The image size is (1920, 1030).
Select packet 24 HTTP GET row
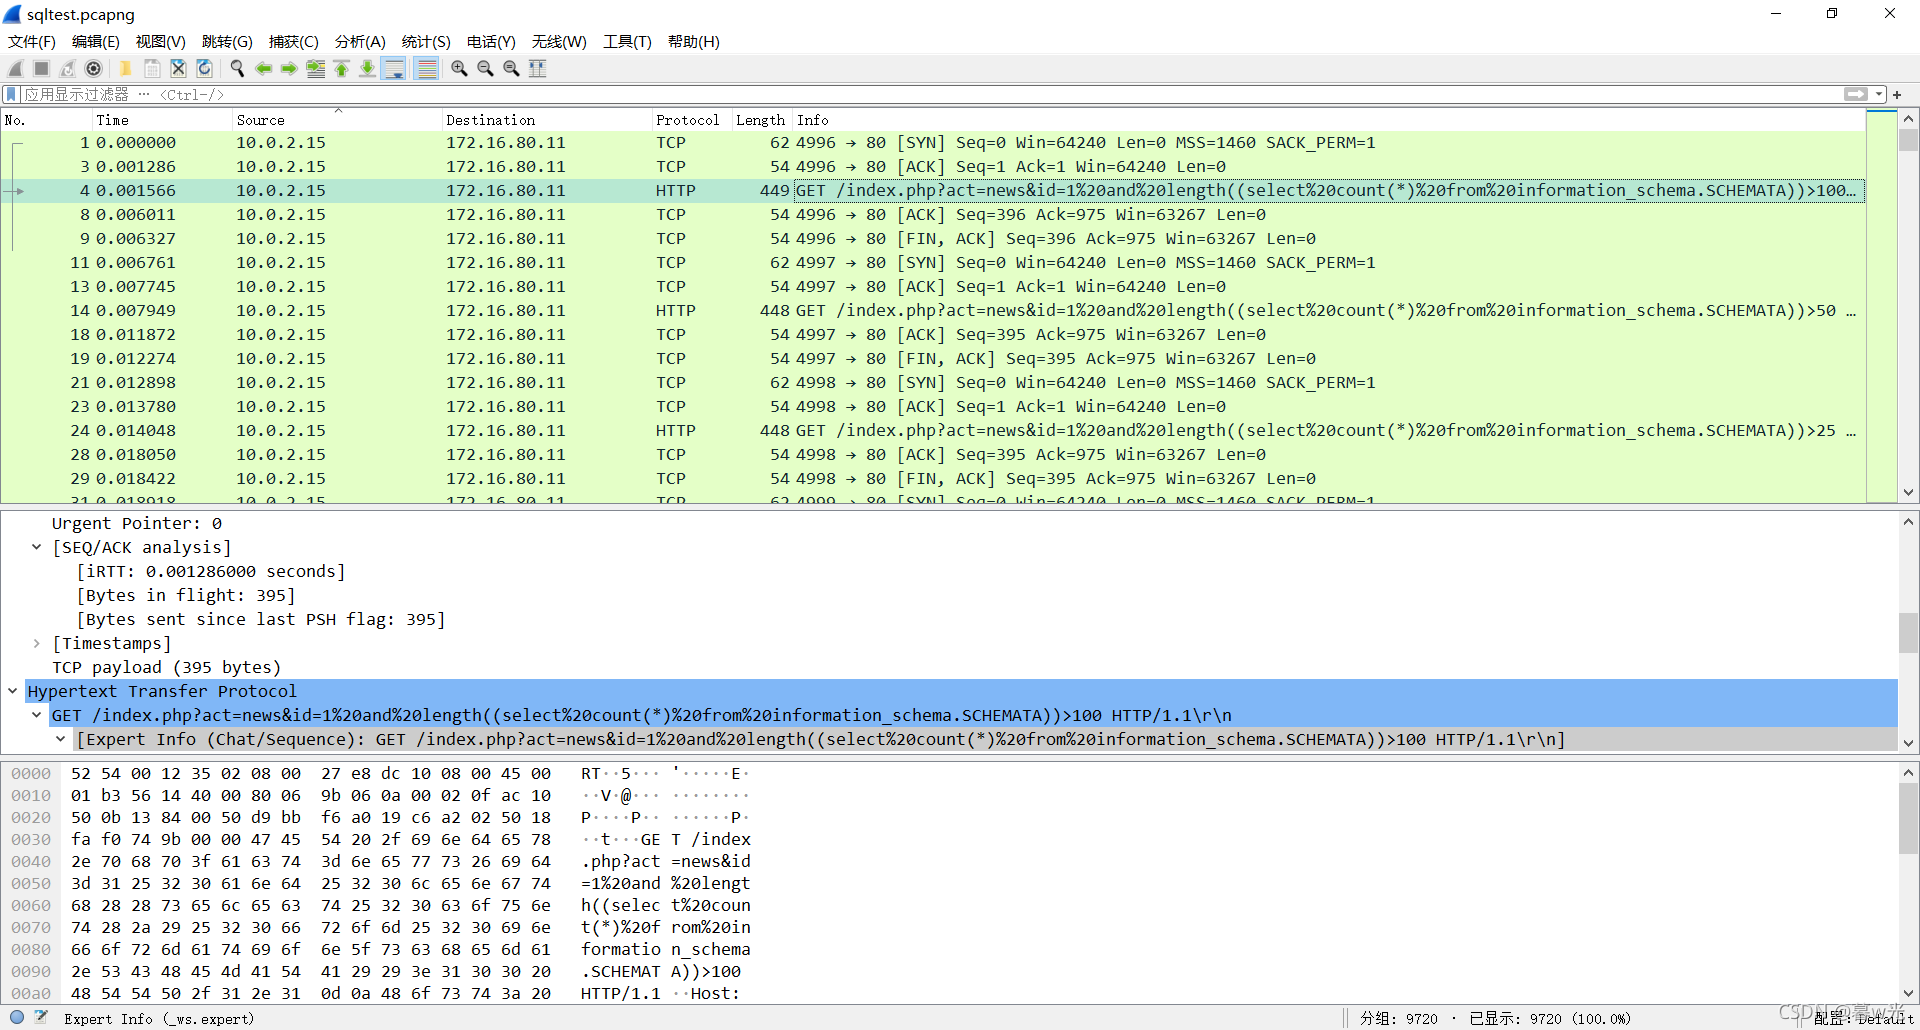(x=933, y=430)
